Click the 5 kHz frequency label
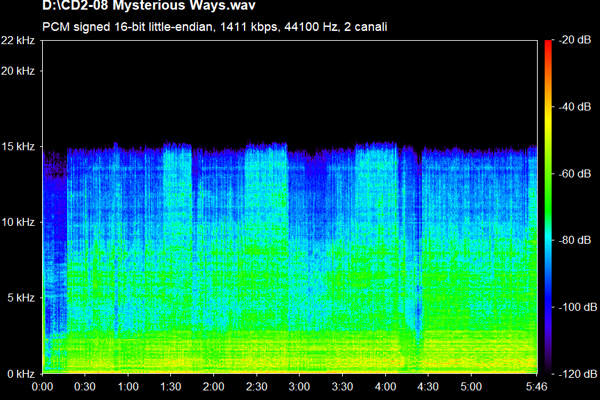Image resolution: width=600 pixels, height=400 pixels. pyautogui.click(x=21, y=297)
